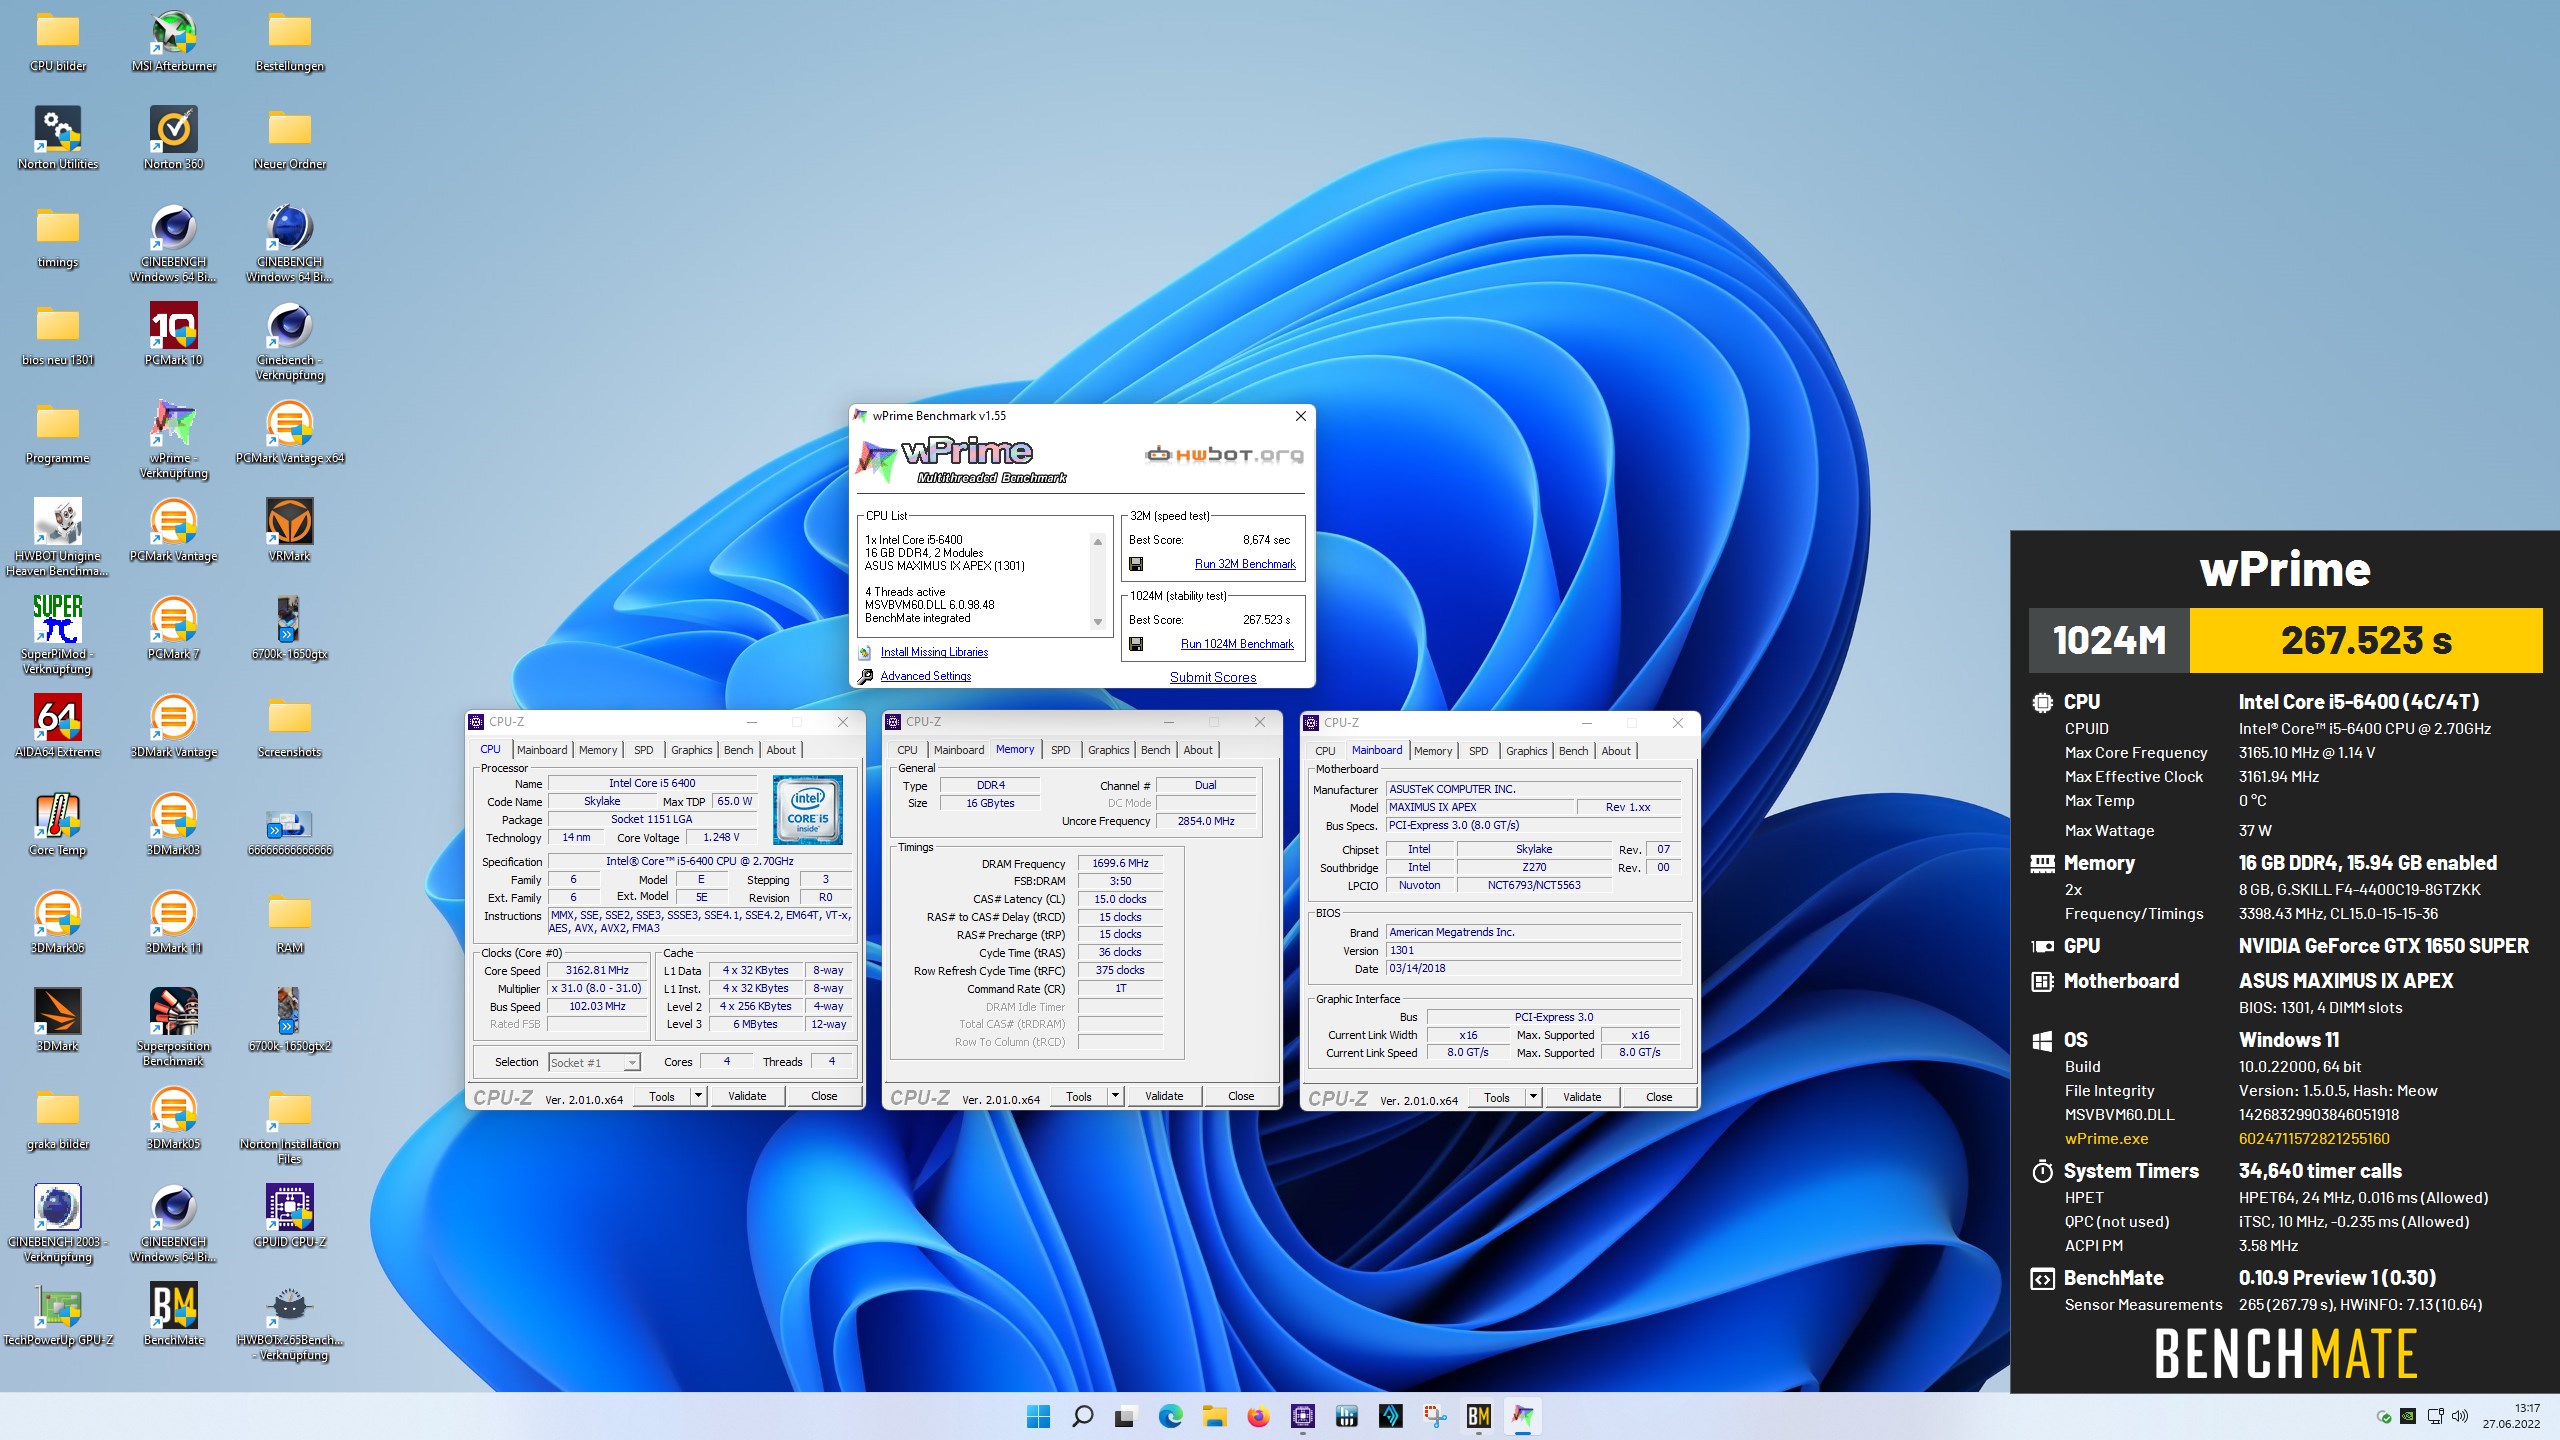Select the CPU tab in the CPU-Z Mainboard window
Screen dimensions: 2560x1440
(x=1325, y=751)
